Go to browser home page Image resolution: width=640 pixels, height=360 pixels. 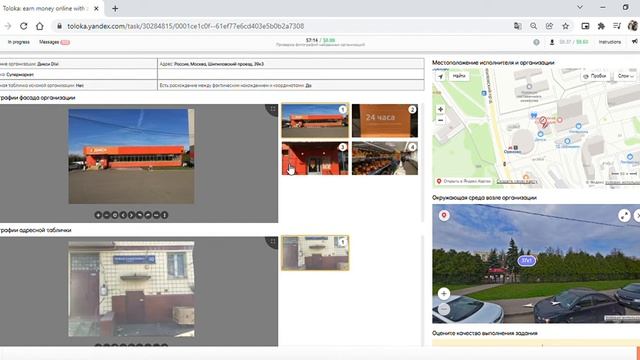coord(40,26)
